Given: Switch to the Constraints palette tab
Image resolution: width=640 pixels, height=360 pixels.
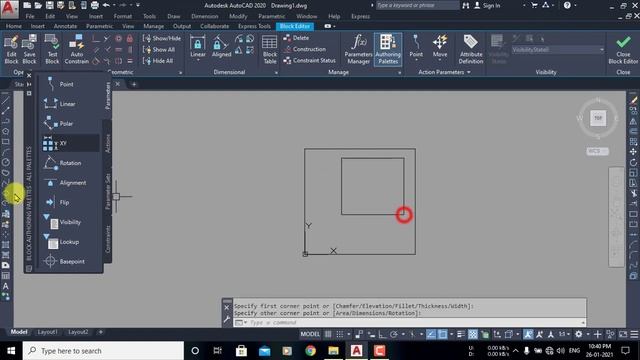Looking at the screenshot, I should point(108,239).
